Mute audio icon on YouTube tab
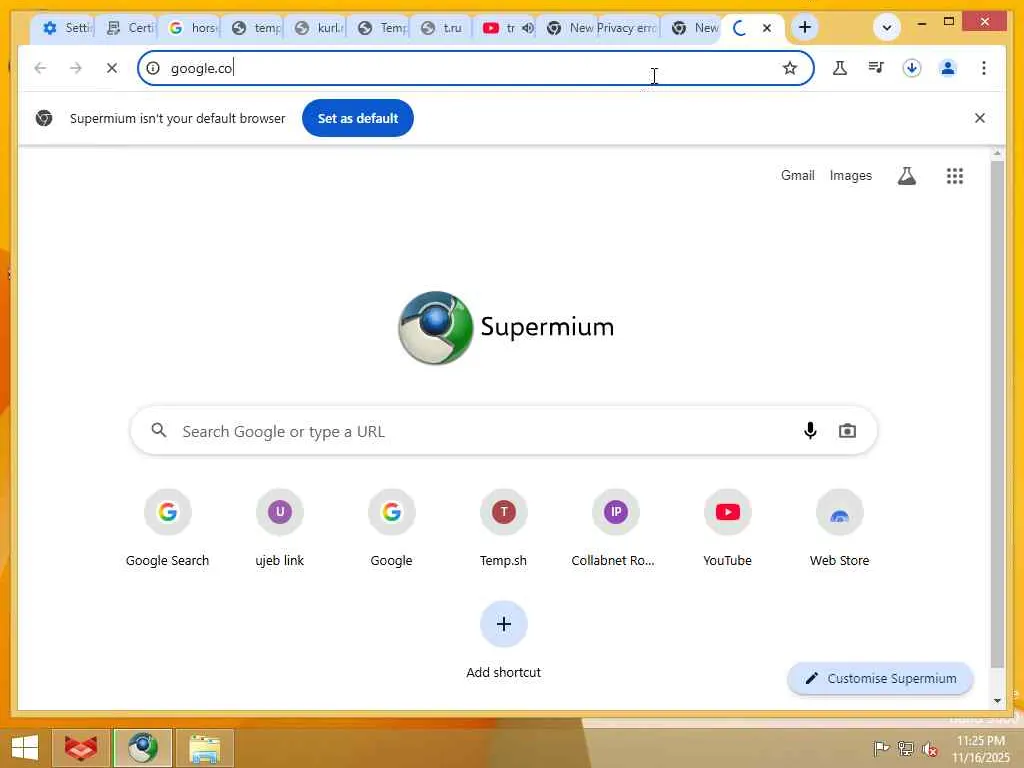Image resolution: width=1024 pixels, height=768 pixels. point(528,28)
